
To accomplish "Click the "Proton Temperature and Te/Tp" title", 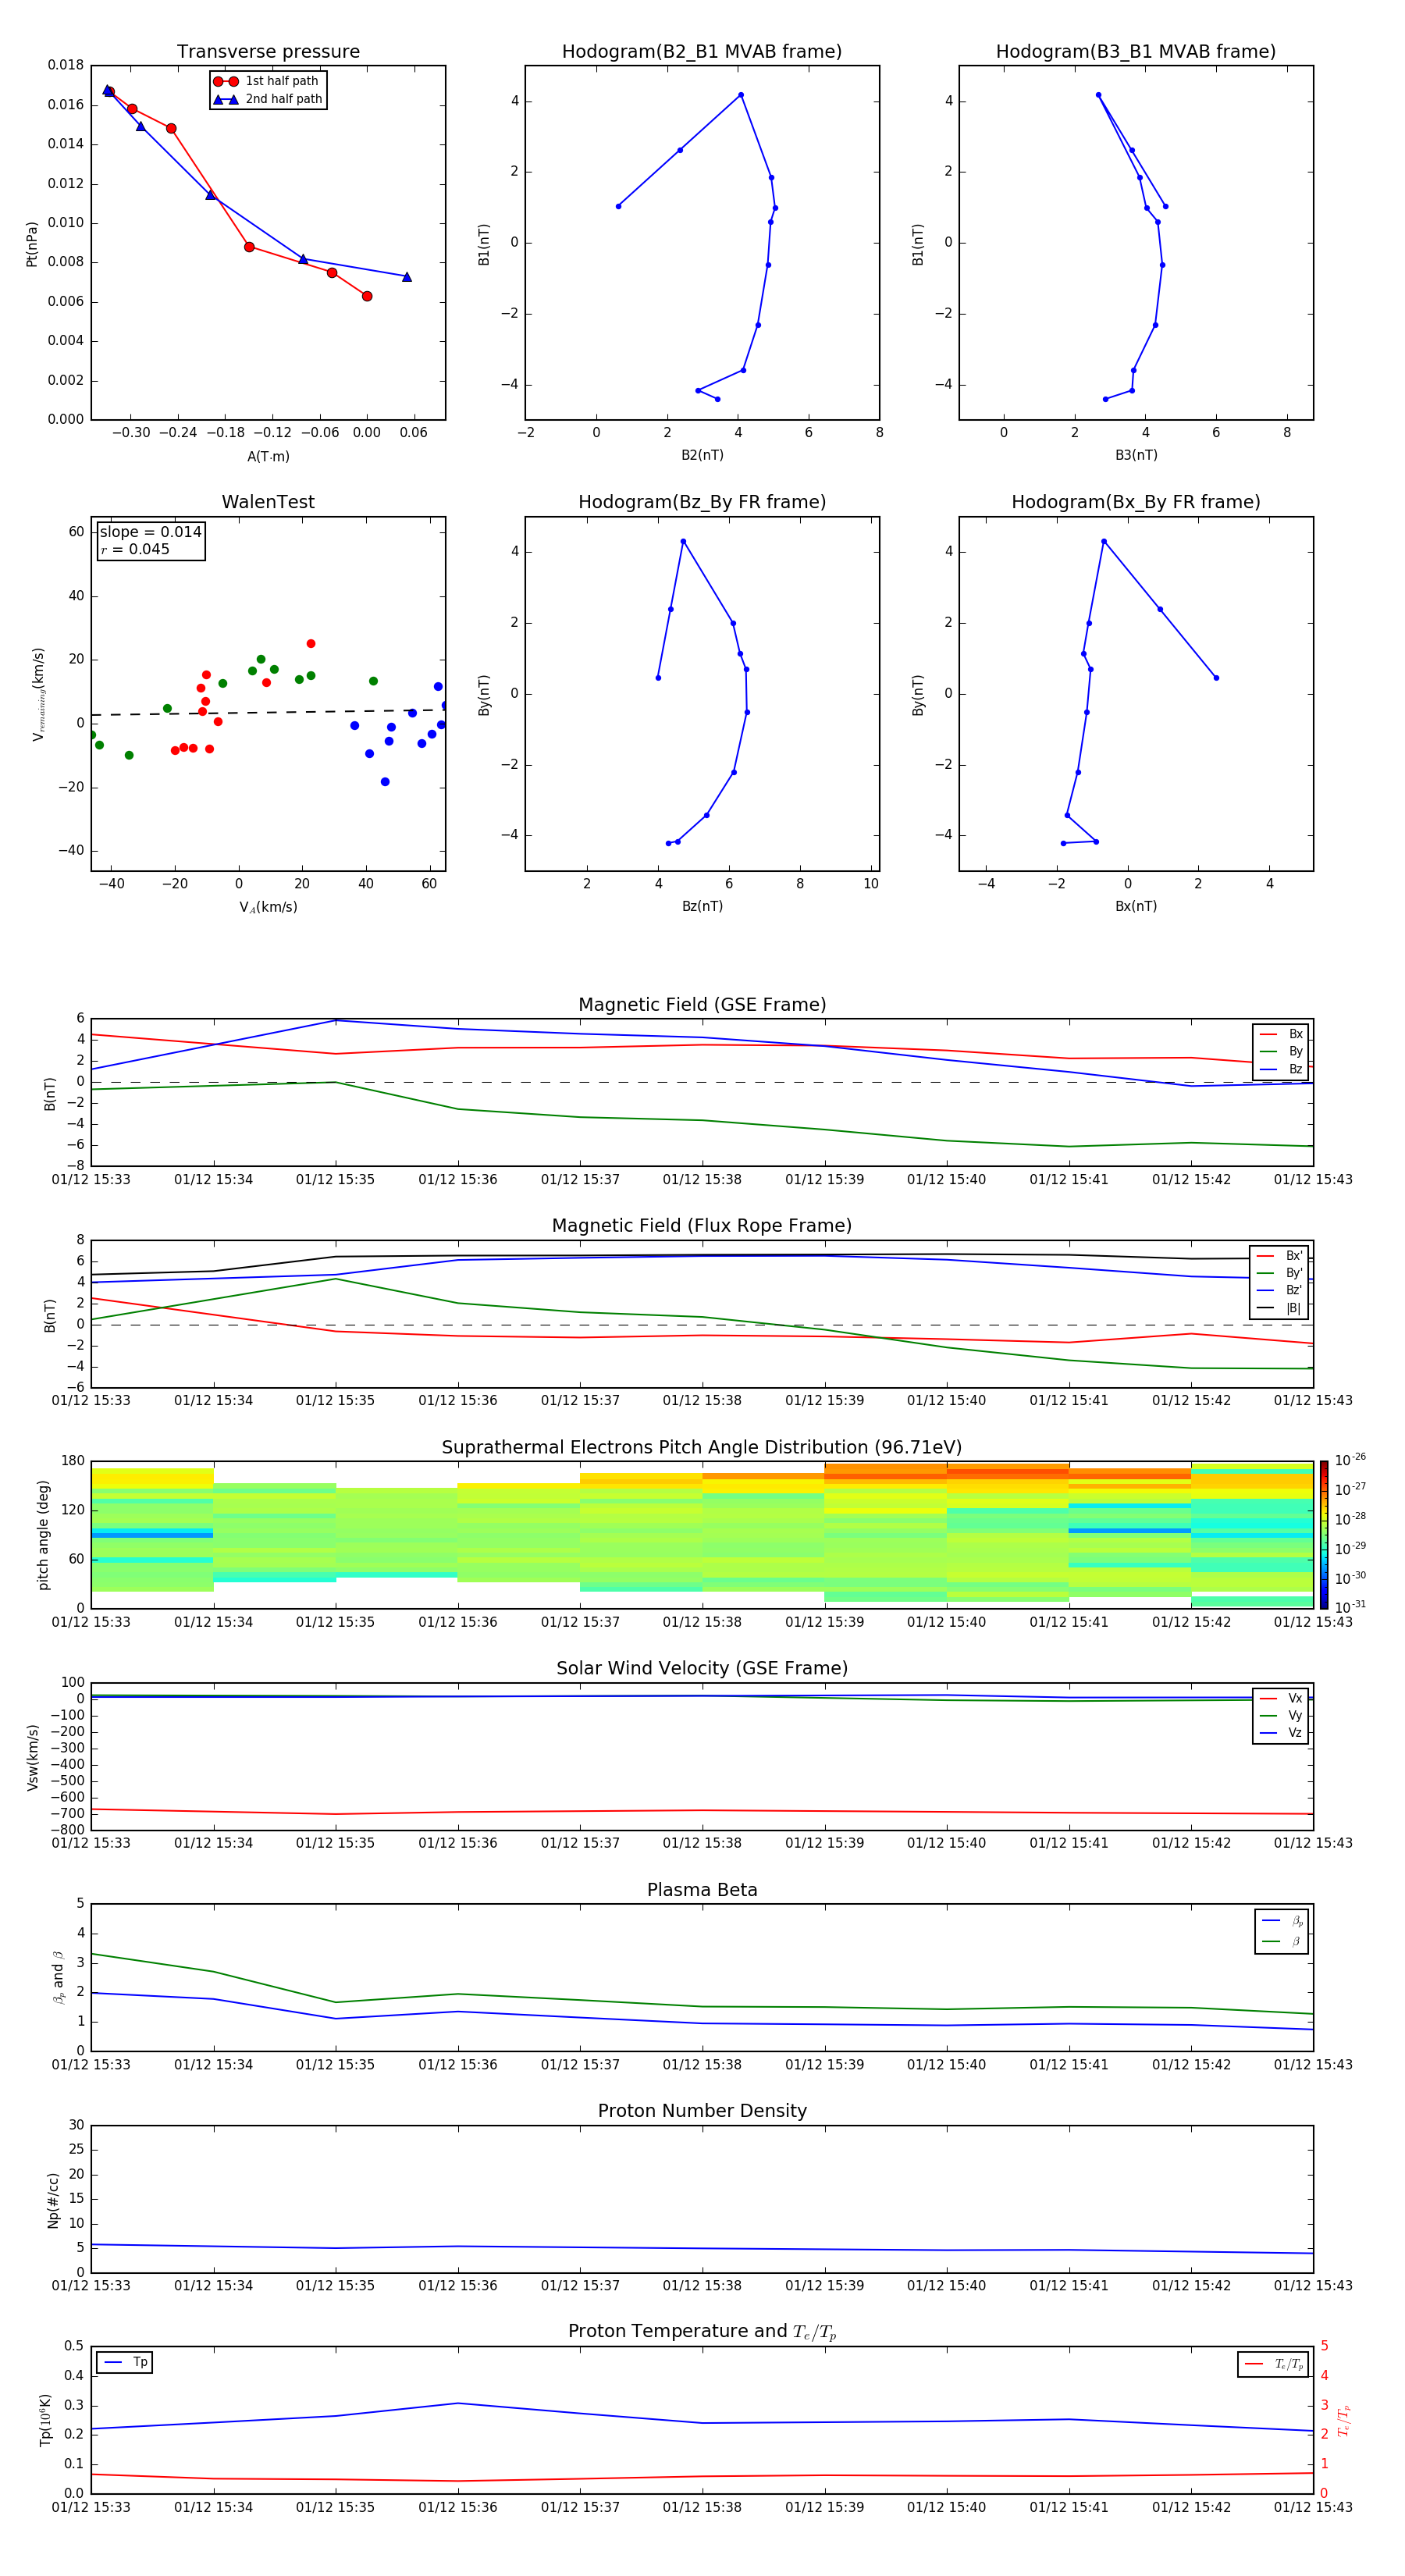I will (702, 2332).
